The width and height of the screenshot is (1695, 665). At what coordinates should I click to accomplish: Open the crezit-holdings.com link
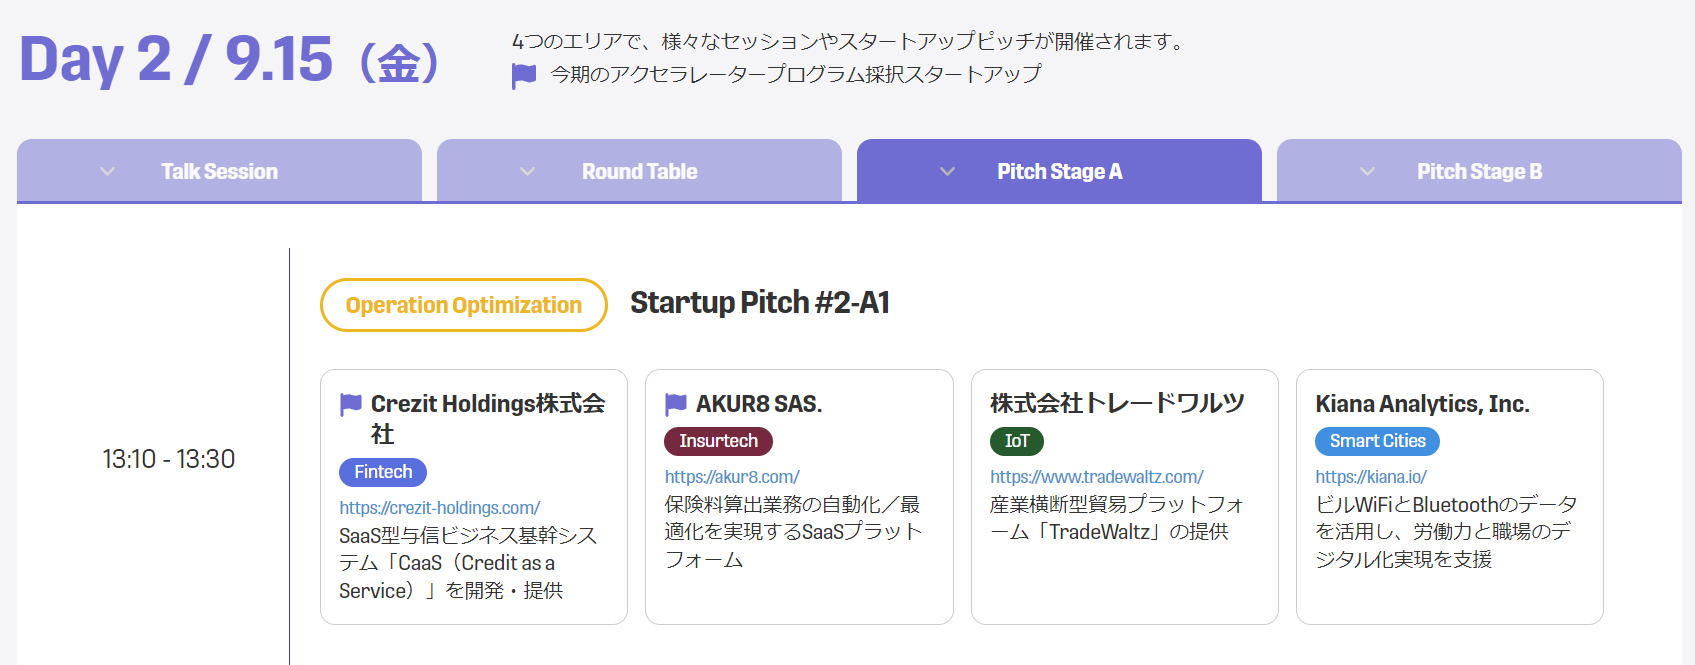439,508
